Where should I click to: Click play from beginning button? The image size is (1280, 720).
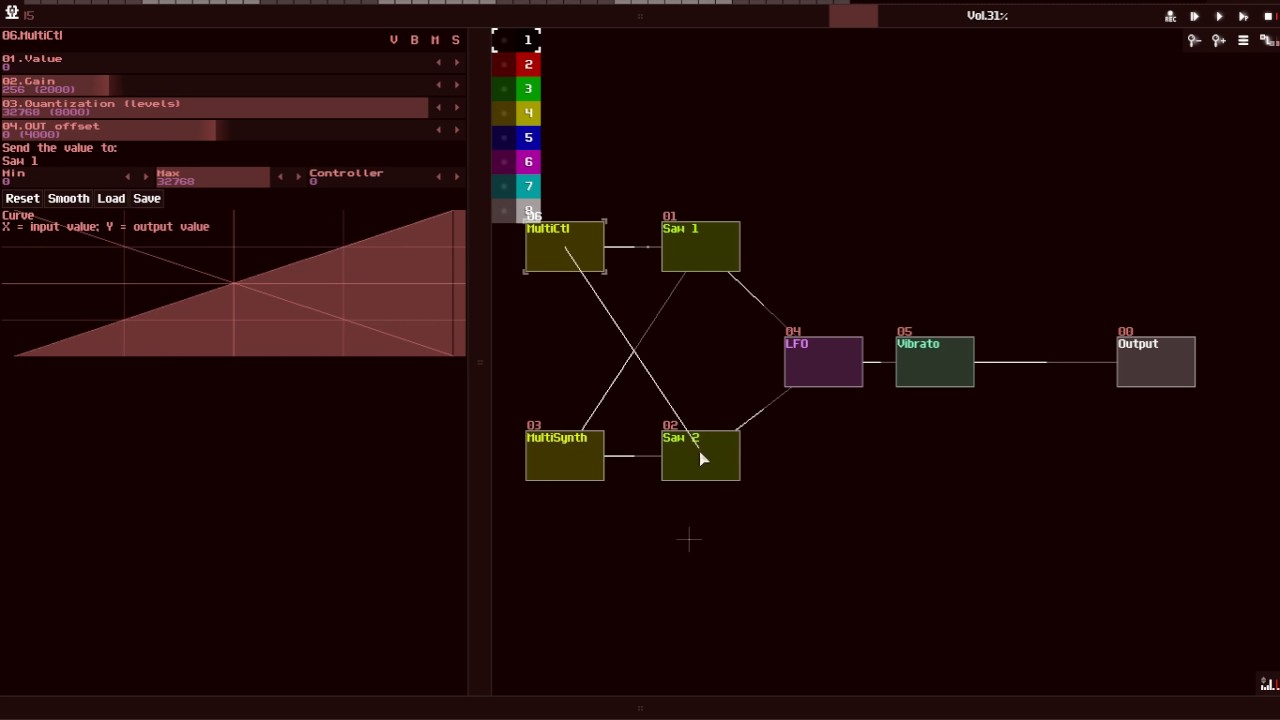point(1194,16)
